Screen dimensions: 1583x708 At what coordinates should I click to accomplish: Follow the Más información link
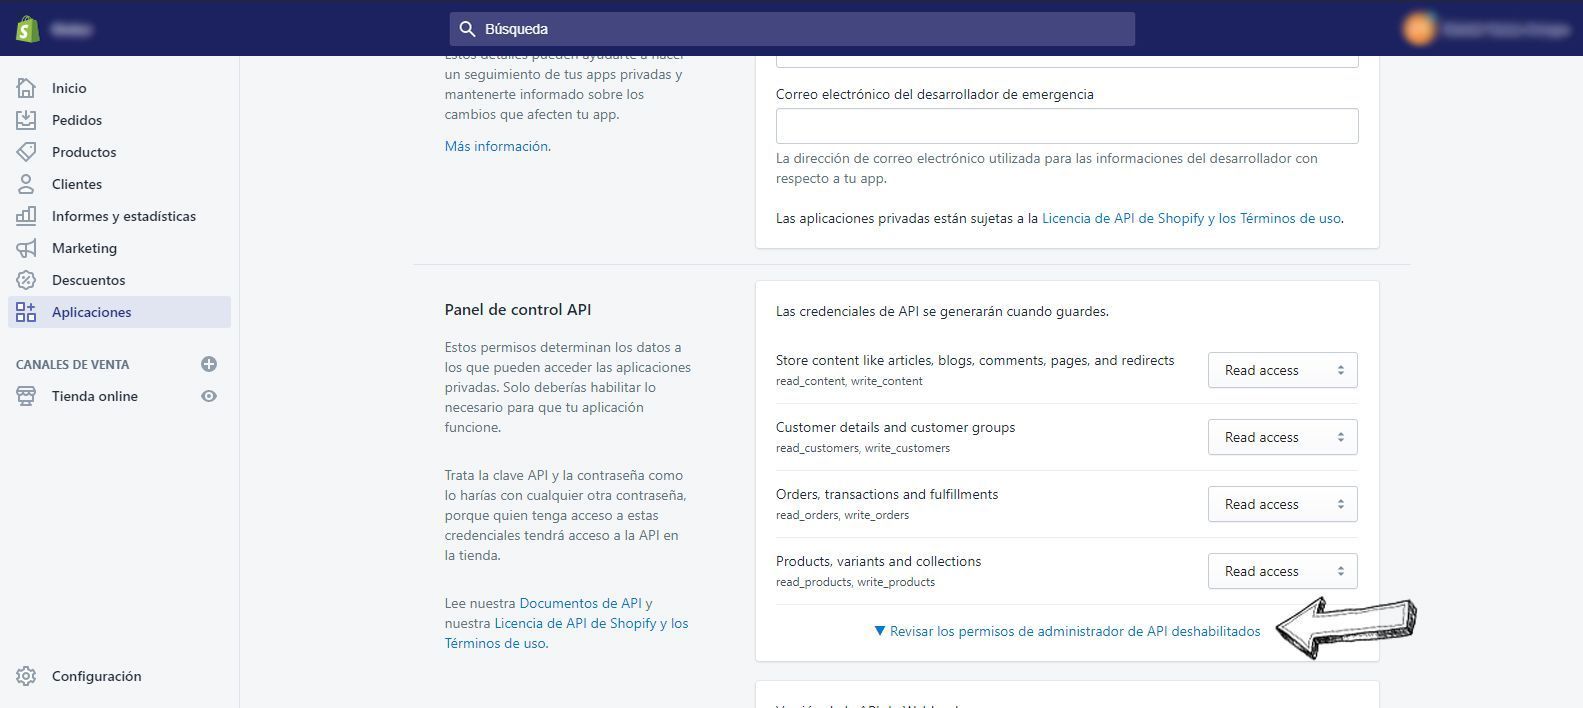(496, 146)
